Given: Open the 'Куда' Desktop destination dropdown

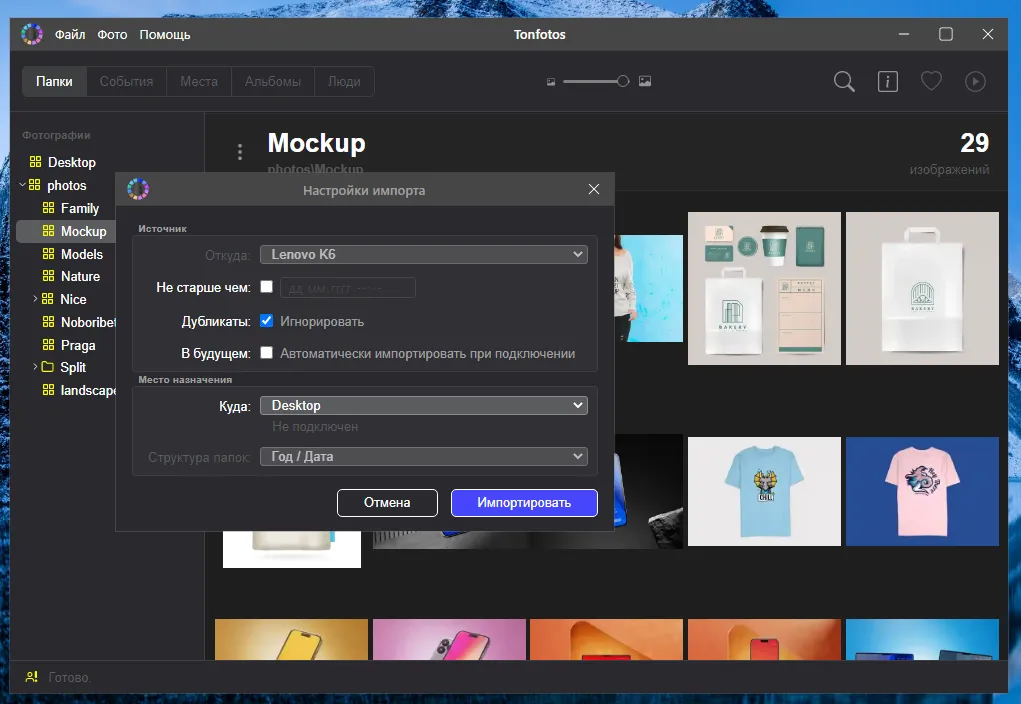Looking at the screenshot, I should click(423, 406).
